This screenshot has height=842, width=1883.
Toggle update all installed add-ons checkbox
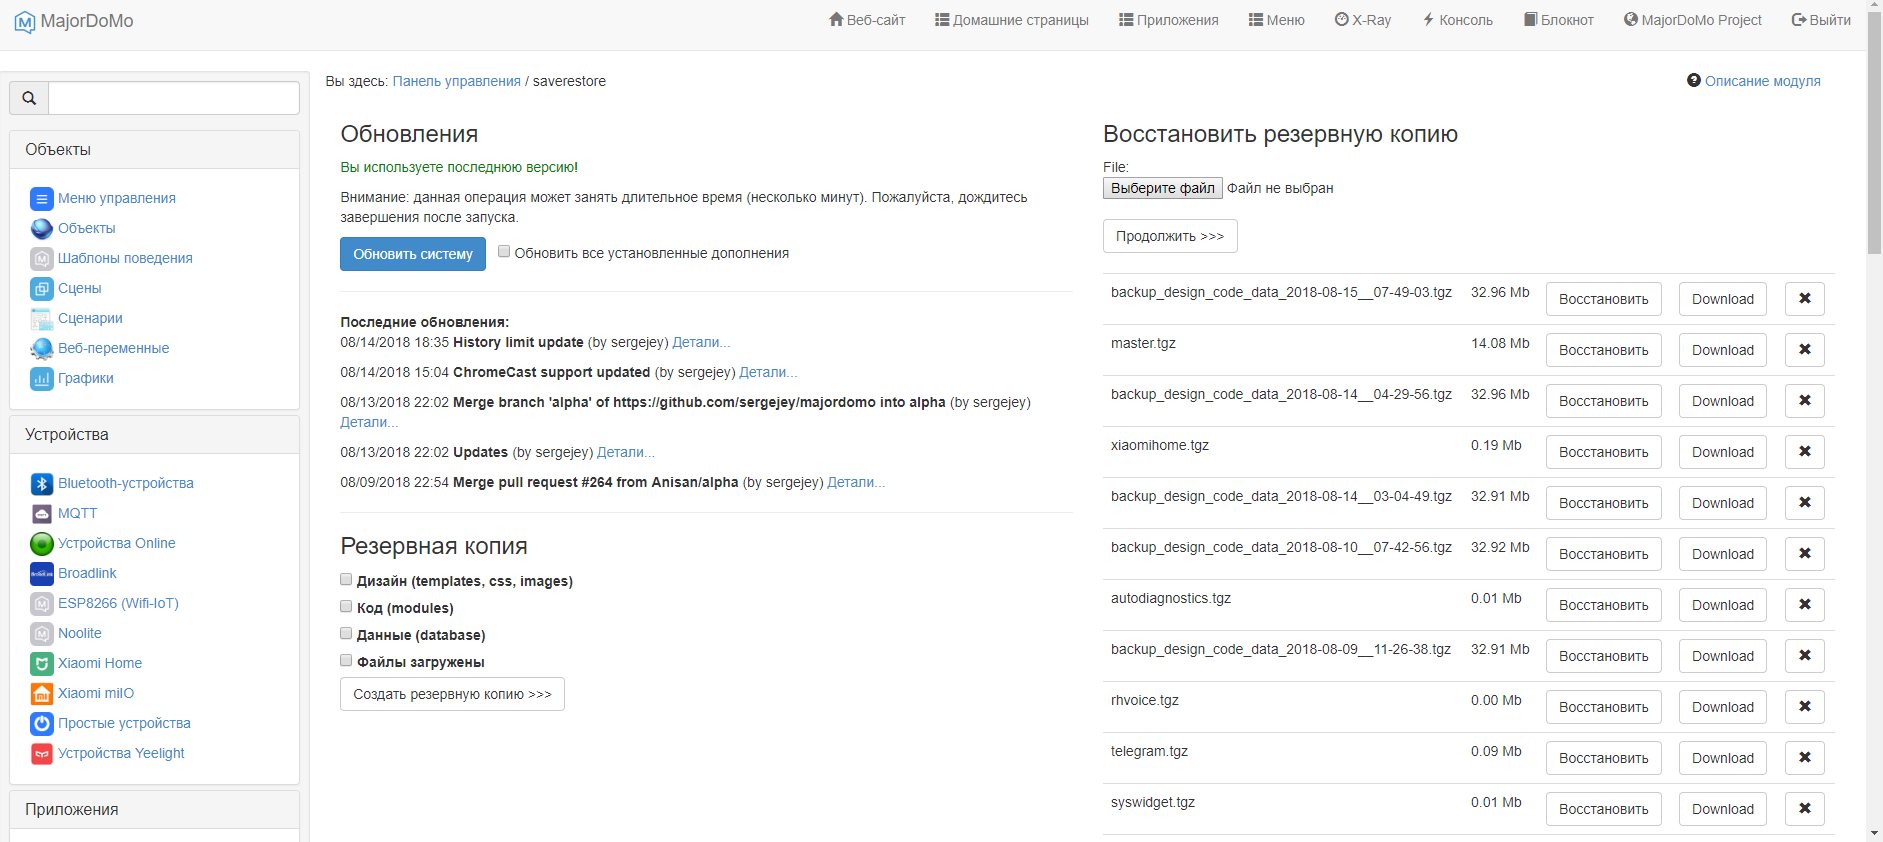504,252
